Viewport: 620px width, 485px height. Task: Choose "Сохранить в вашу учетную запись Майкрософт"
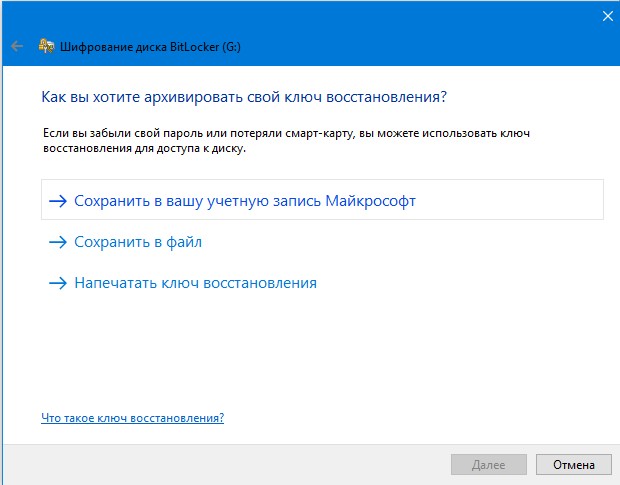pyautogui.click(x=245, y=201)
